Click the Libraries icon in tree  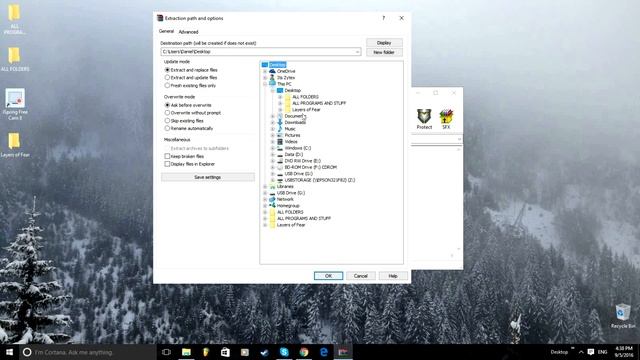pos(272,187)
